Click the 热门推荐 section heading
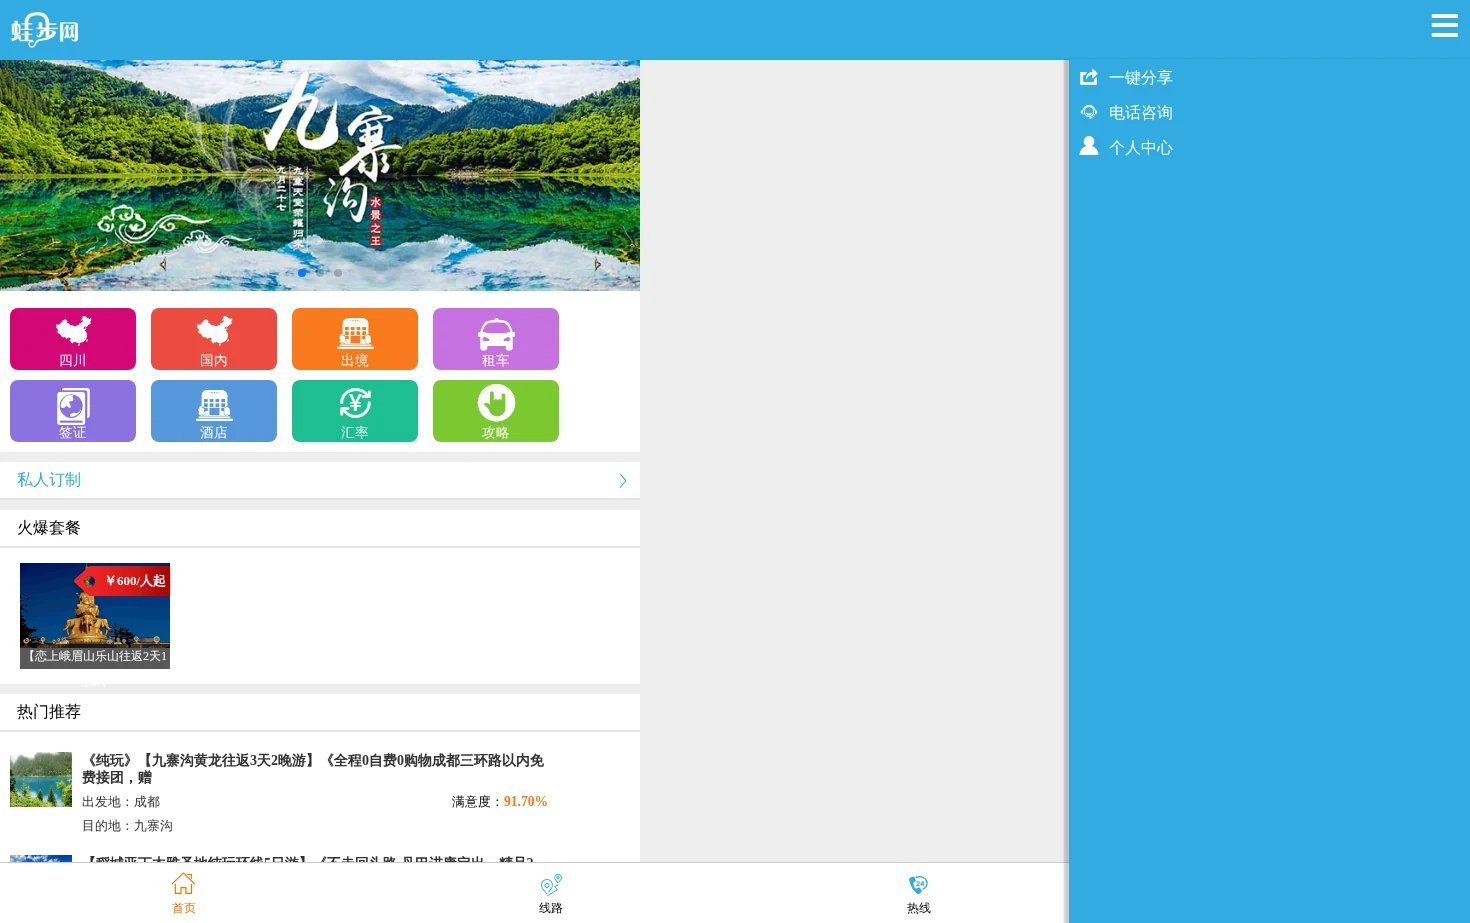Viewport: 1470px width, 923px height. 49,712
